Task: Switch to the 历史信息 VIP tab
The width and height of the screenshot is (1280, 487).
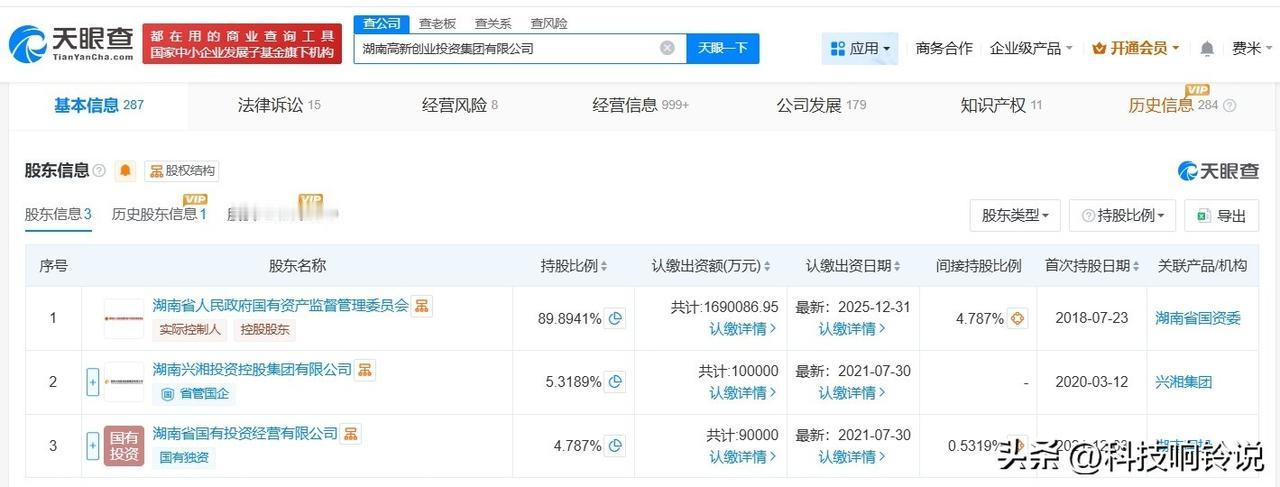Action: [1175, 105]
